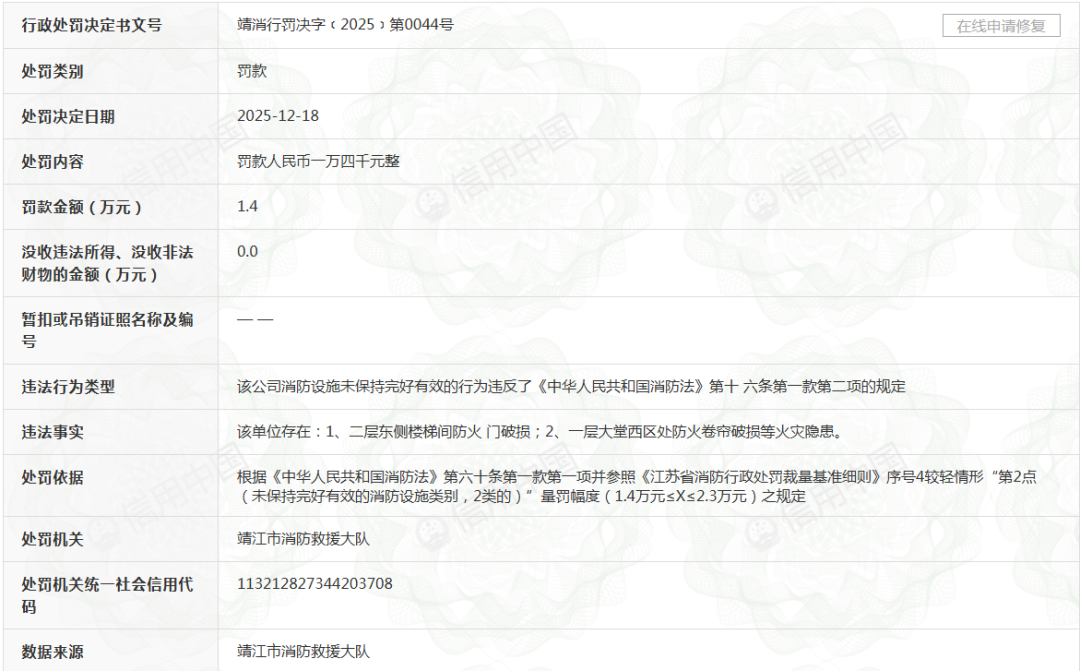Image resolution: width=1080 pixels, height=671 pixels.
Task: Select 靖江市消防救援大队 in the 处罚机关 row
Action: [303, 539]
